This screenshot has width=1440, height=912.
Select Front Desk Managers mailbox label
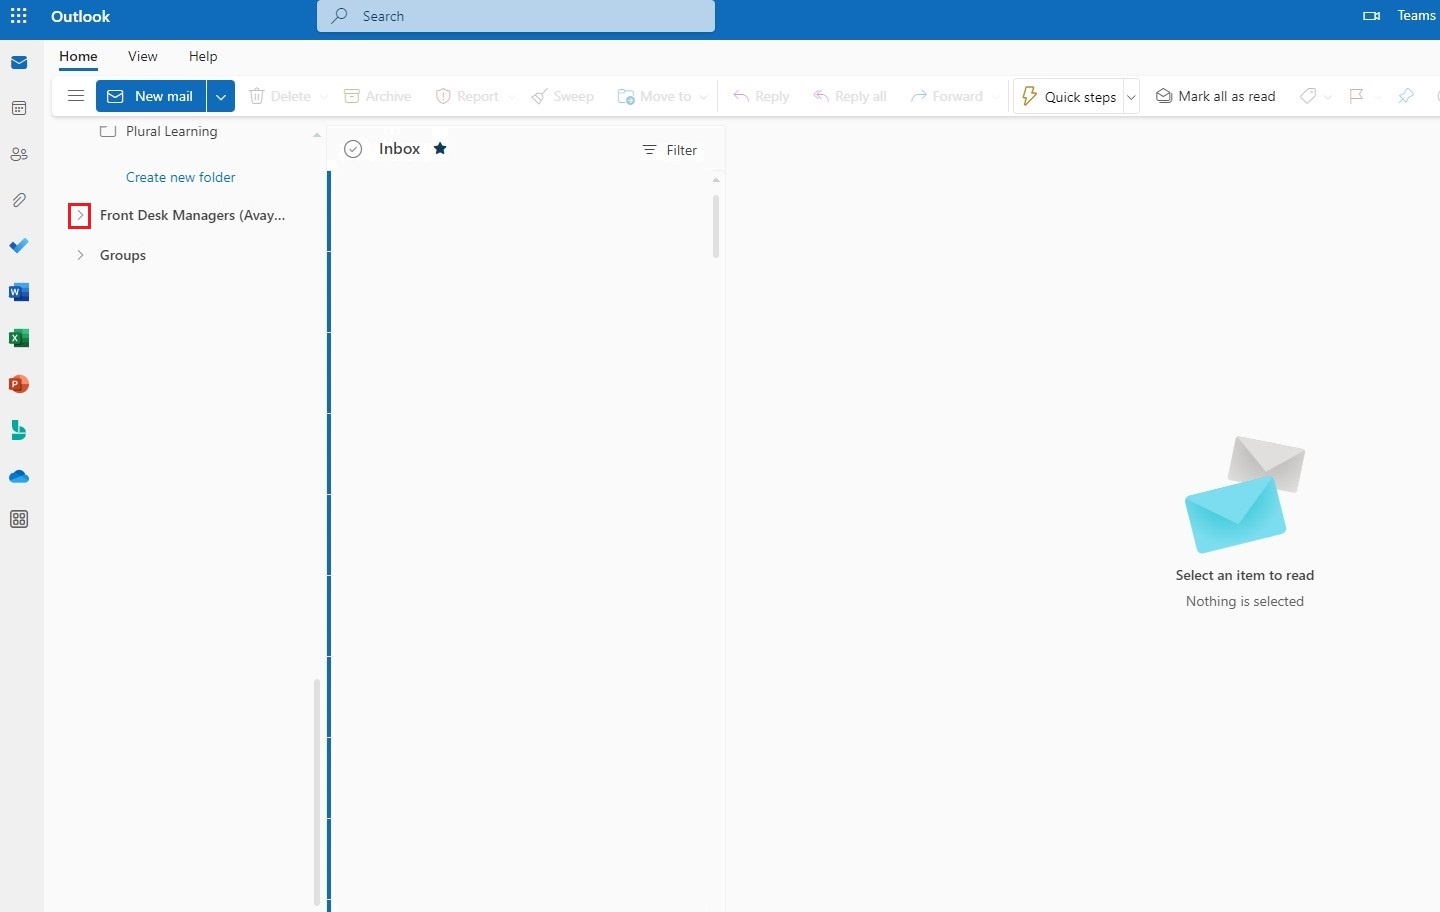click(x=193, y=215)
